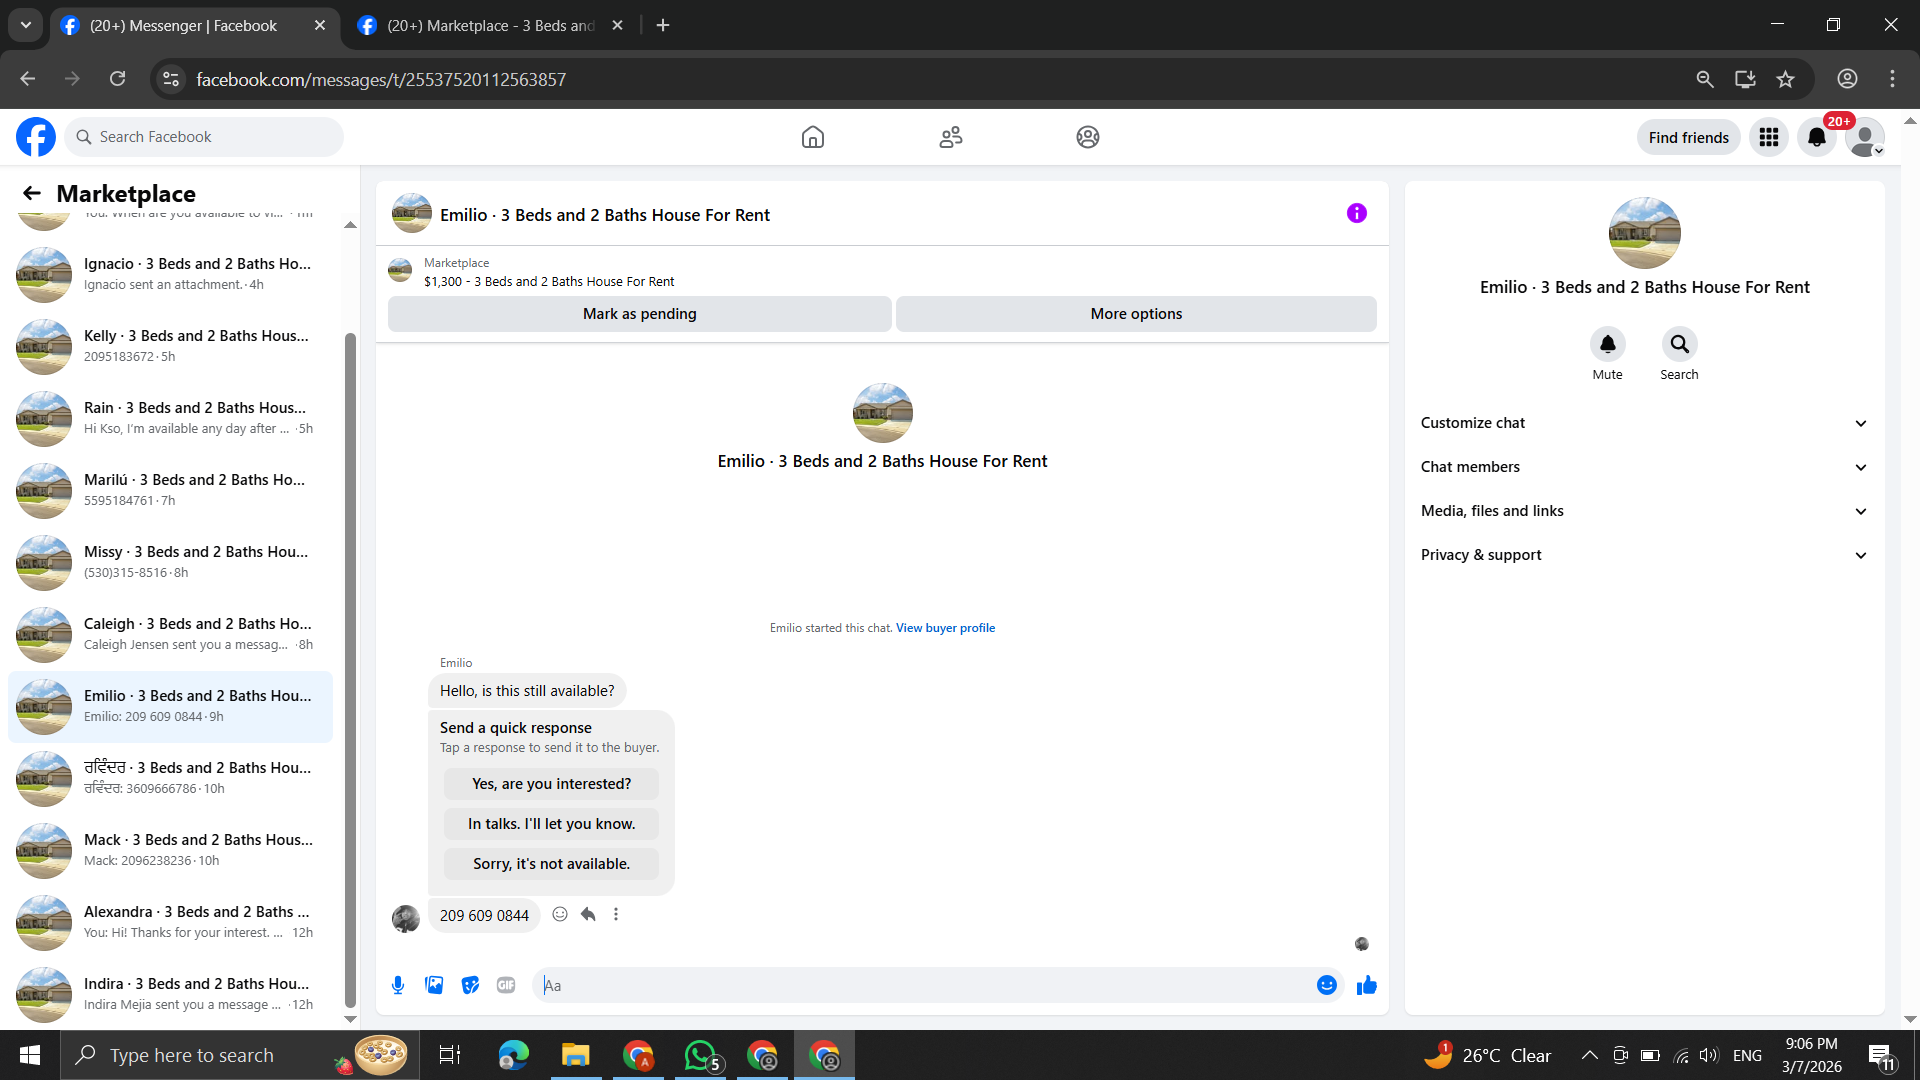The image size is (1920, 1080).
Task: Choose a sticker from the sticker icon
Action: coord(470,985)
